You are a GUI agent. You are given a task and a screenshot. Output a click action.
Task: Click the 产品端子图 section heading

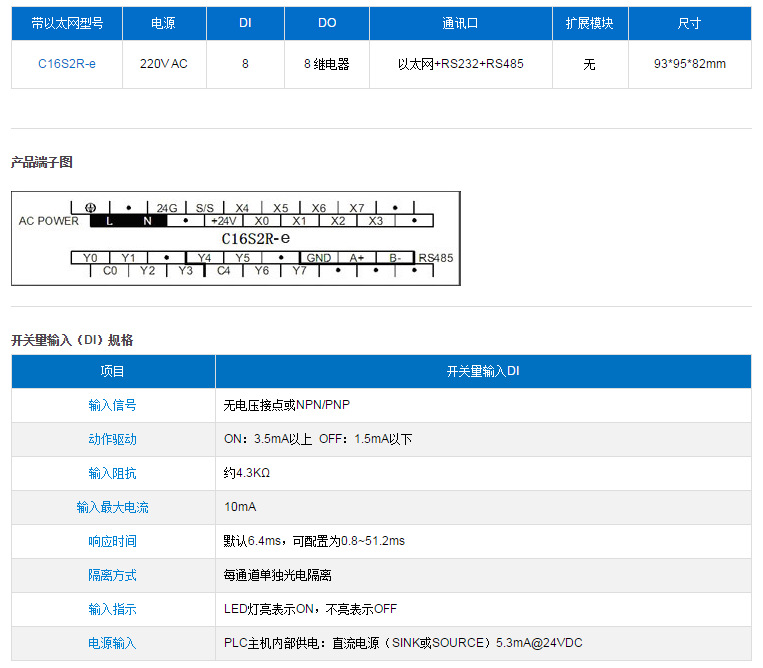(42, 162)
